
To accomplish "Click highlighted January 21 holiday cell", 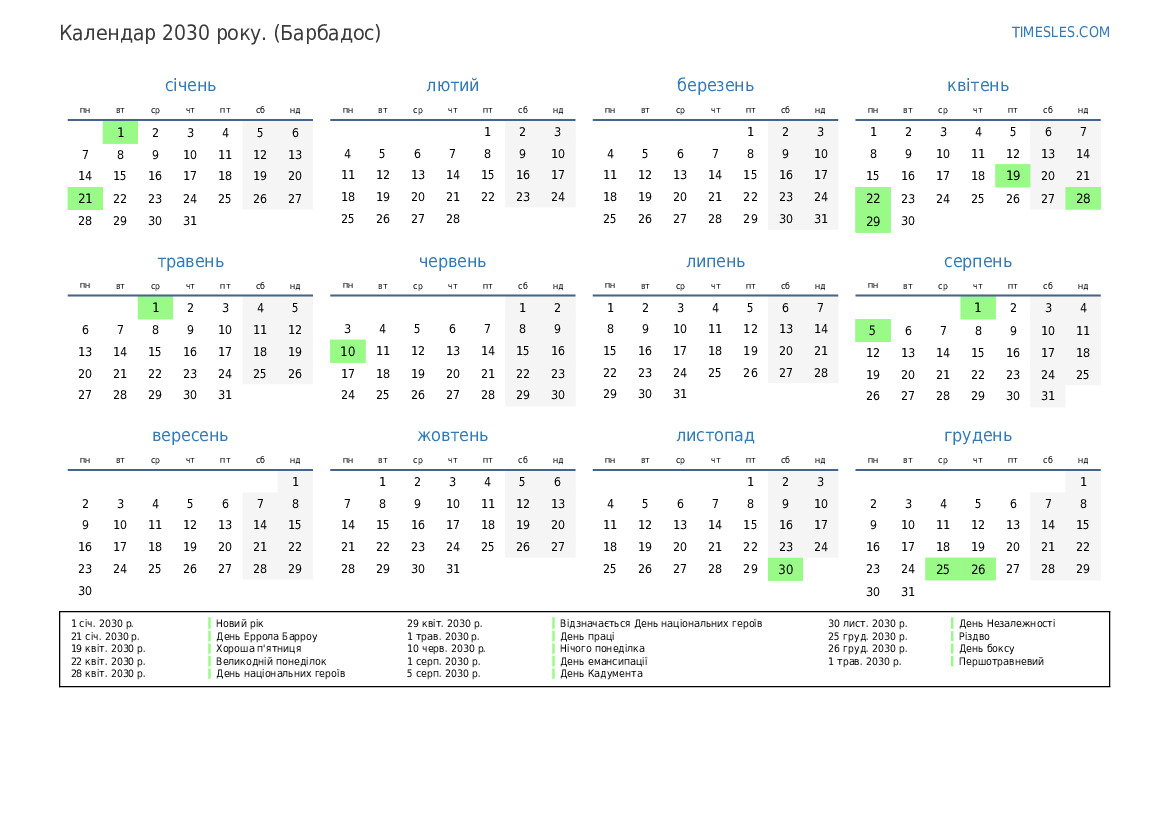I will point(85,198).
